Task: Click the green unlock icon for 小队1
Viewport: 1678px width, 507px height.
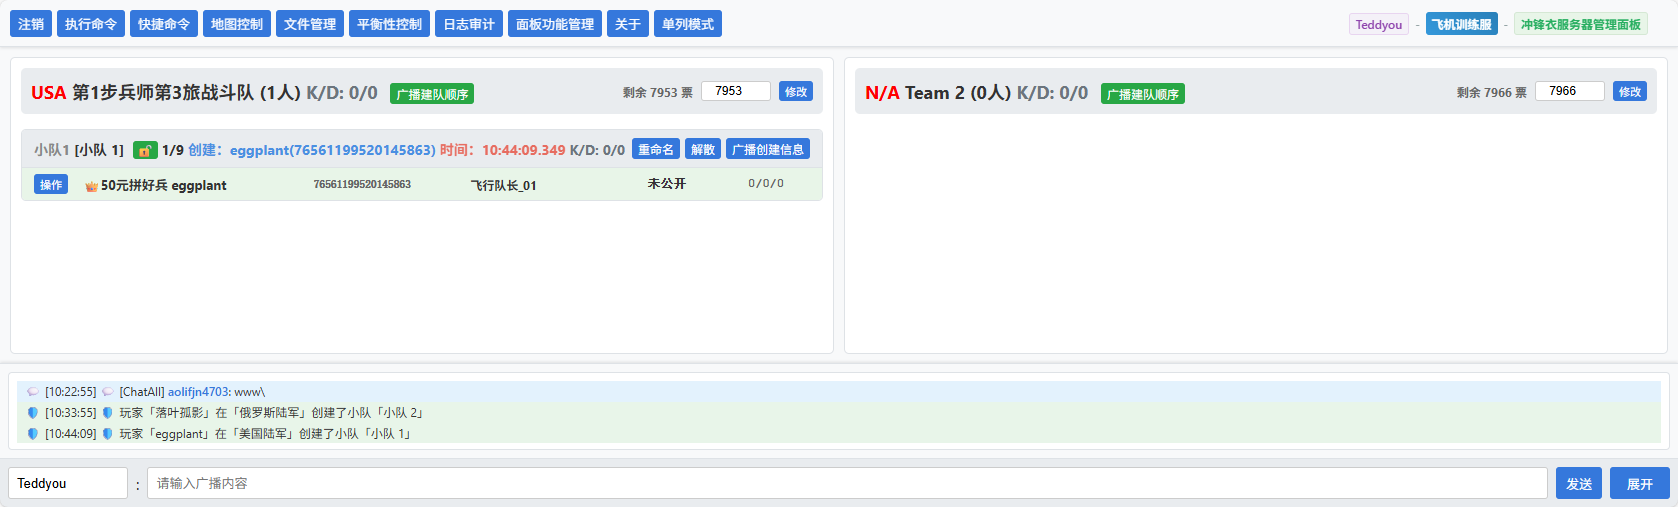Action: 145,150
